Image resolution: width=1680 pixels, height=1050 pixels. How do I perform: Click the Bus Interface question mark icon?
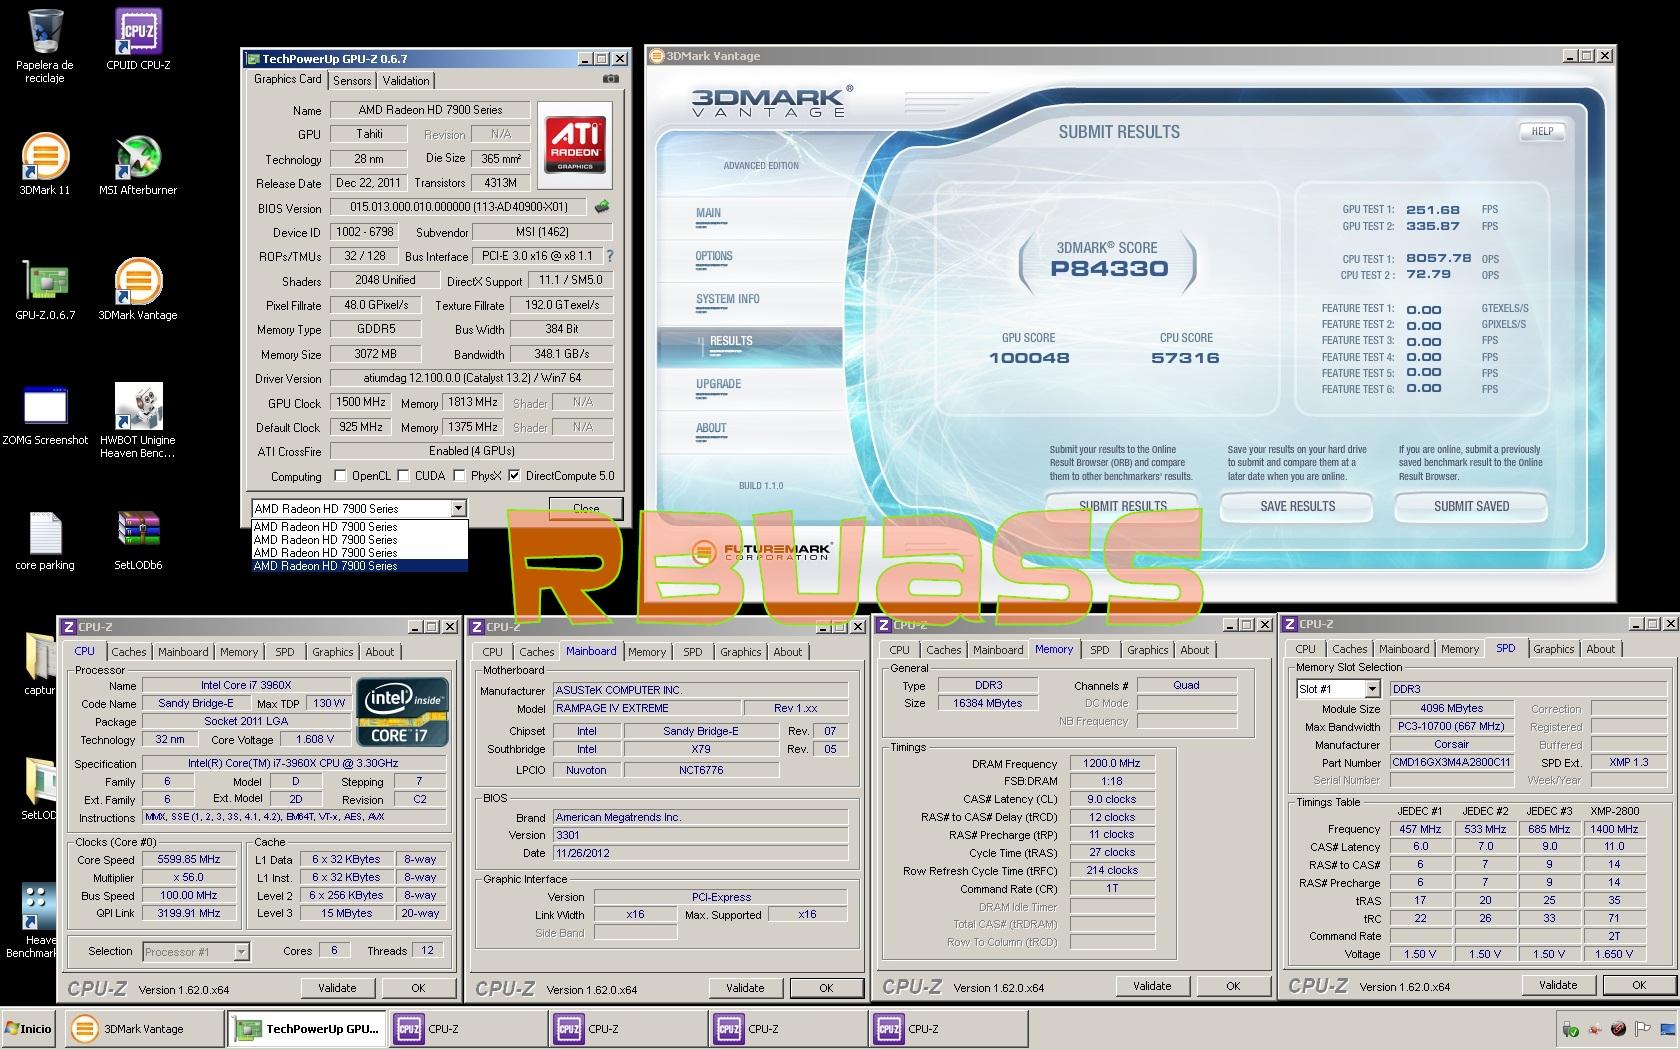(610, 256)
